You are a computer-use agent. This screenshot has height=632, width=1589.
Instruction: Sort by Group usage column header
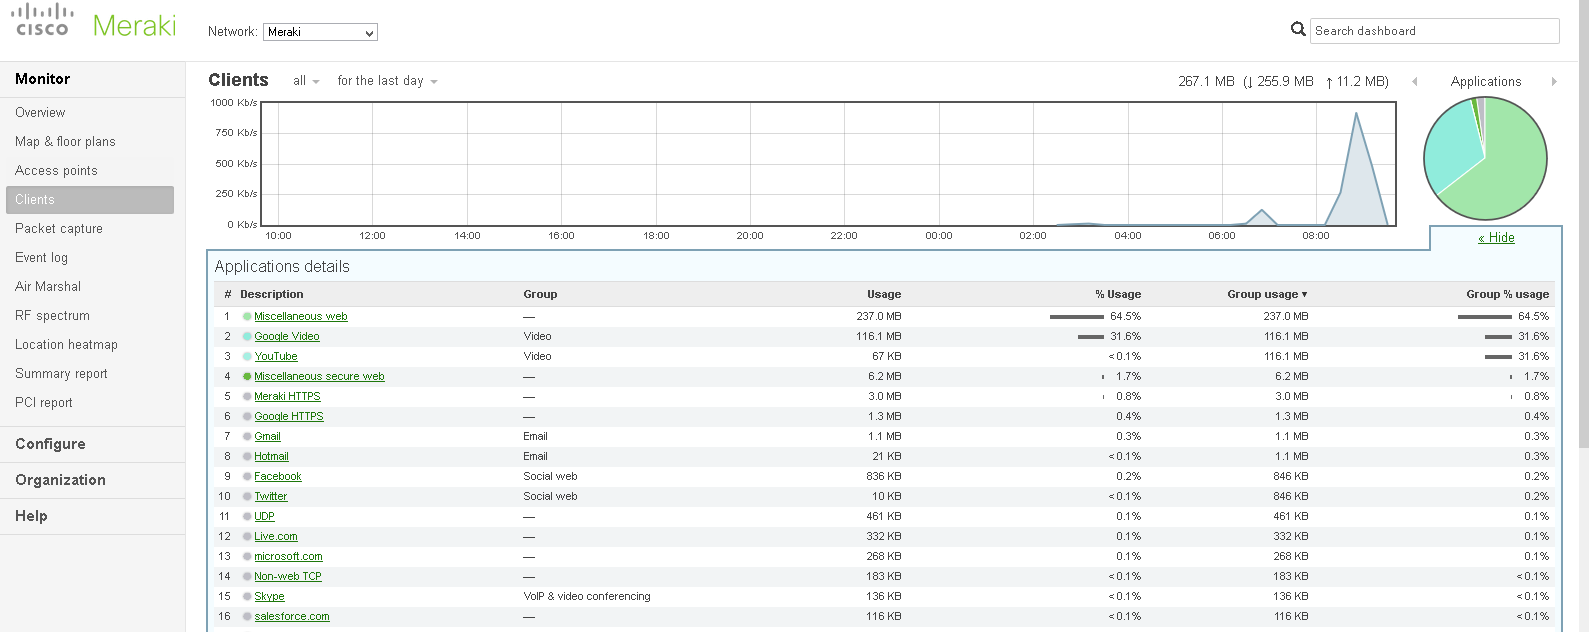[1267, 294]
